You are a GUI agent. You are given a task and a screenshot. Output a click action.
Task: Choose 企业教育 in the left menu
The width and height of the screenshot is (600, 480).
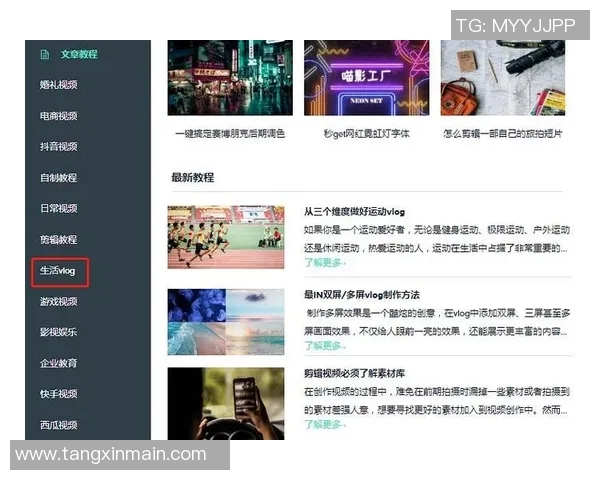58,363
